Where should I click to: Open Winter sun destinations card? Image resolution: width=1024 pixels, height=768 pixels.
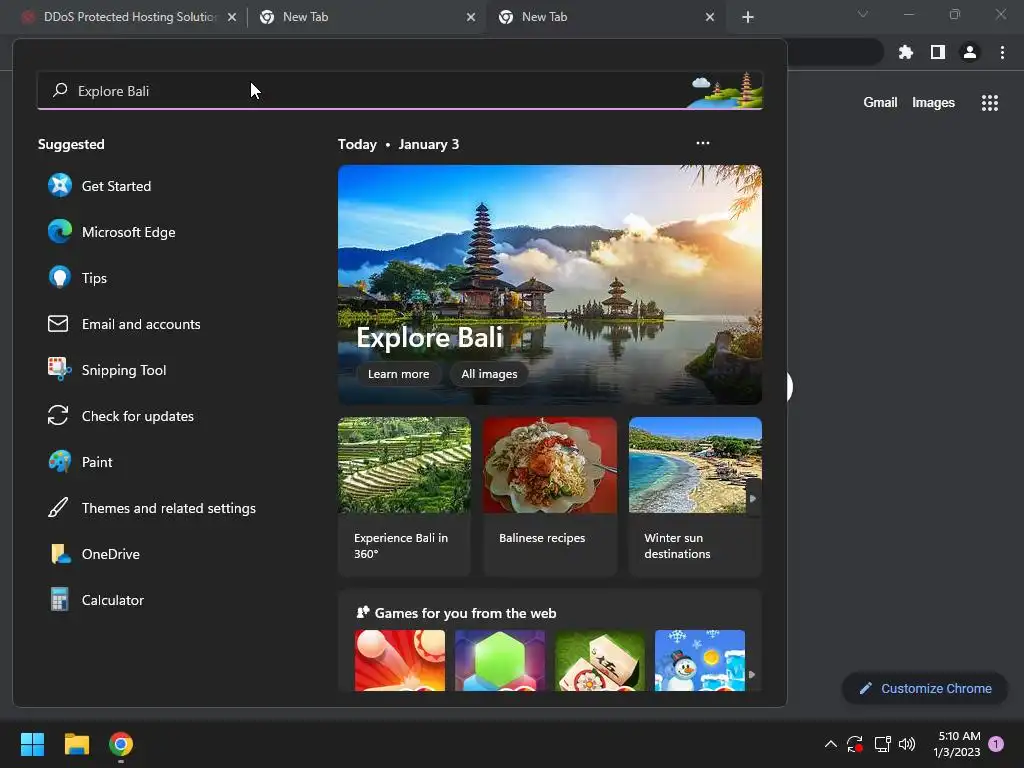[695, 496]
